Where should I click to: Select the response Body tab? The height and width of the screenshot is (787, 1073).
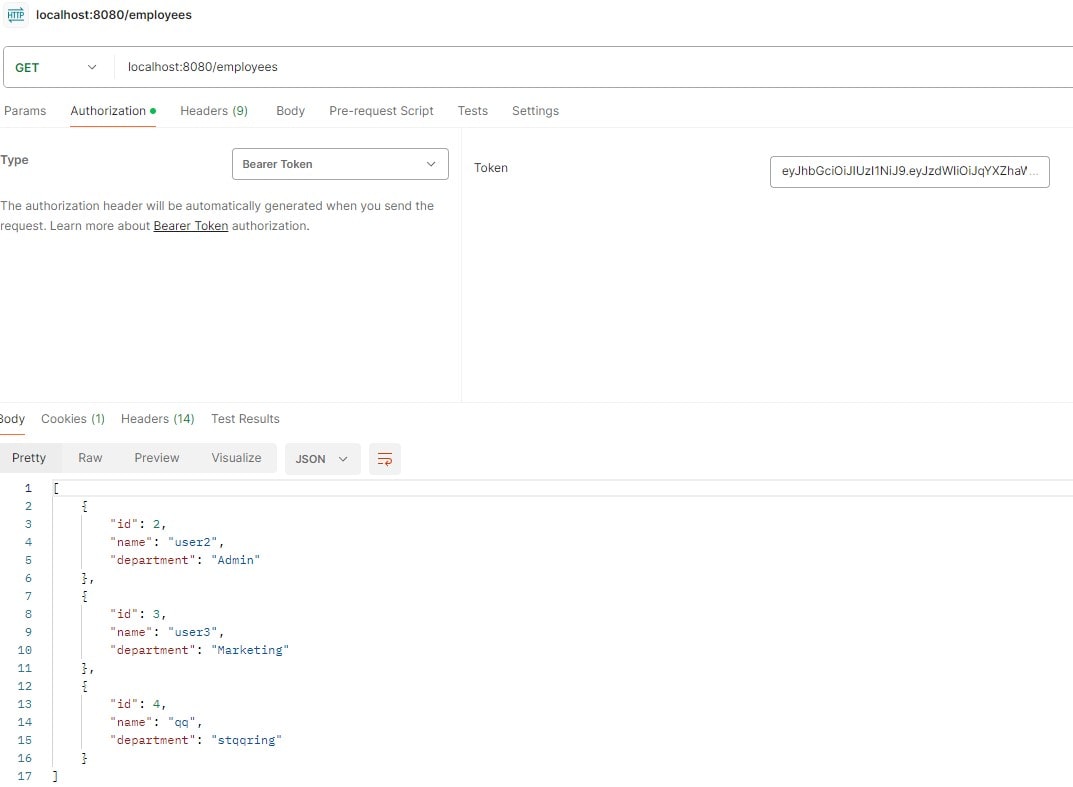pyautogui.click(x=12, y=419)
